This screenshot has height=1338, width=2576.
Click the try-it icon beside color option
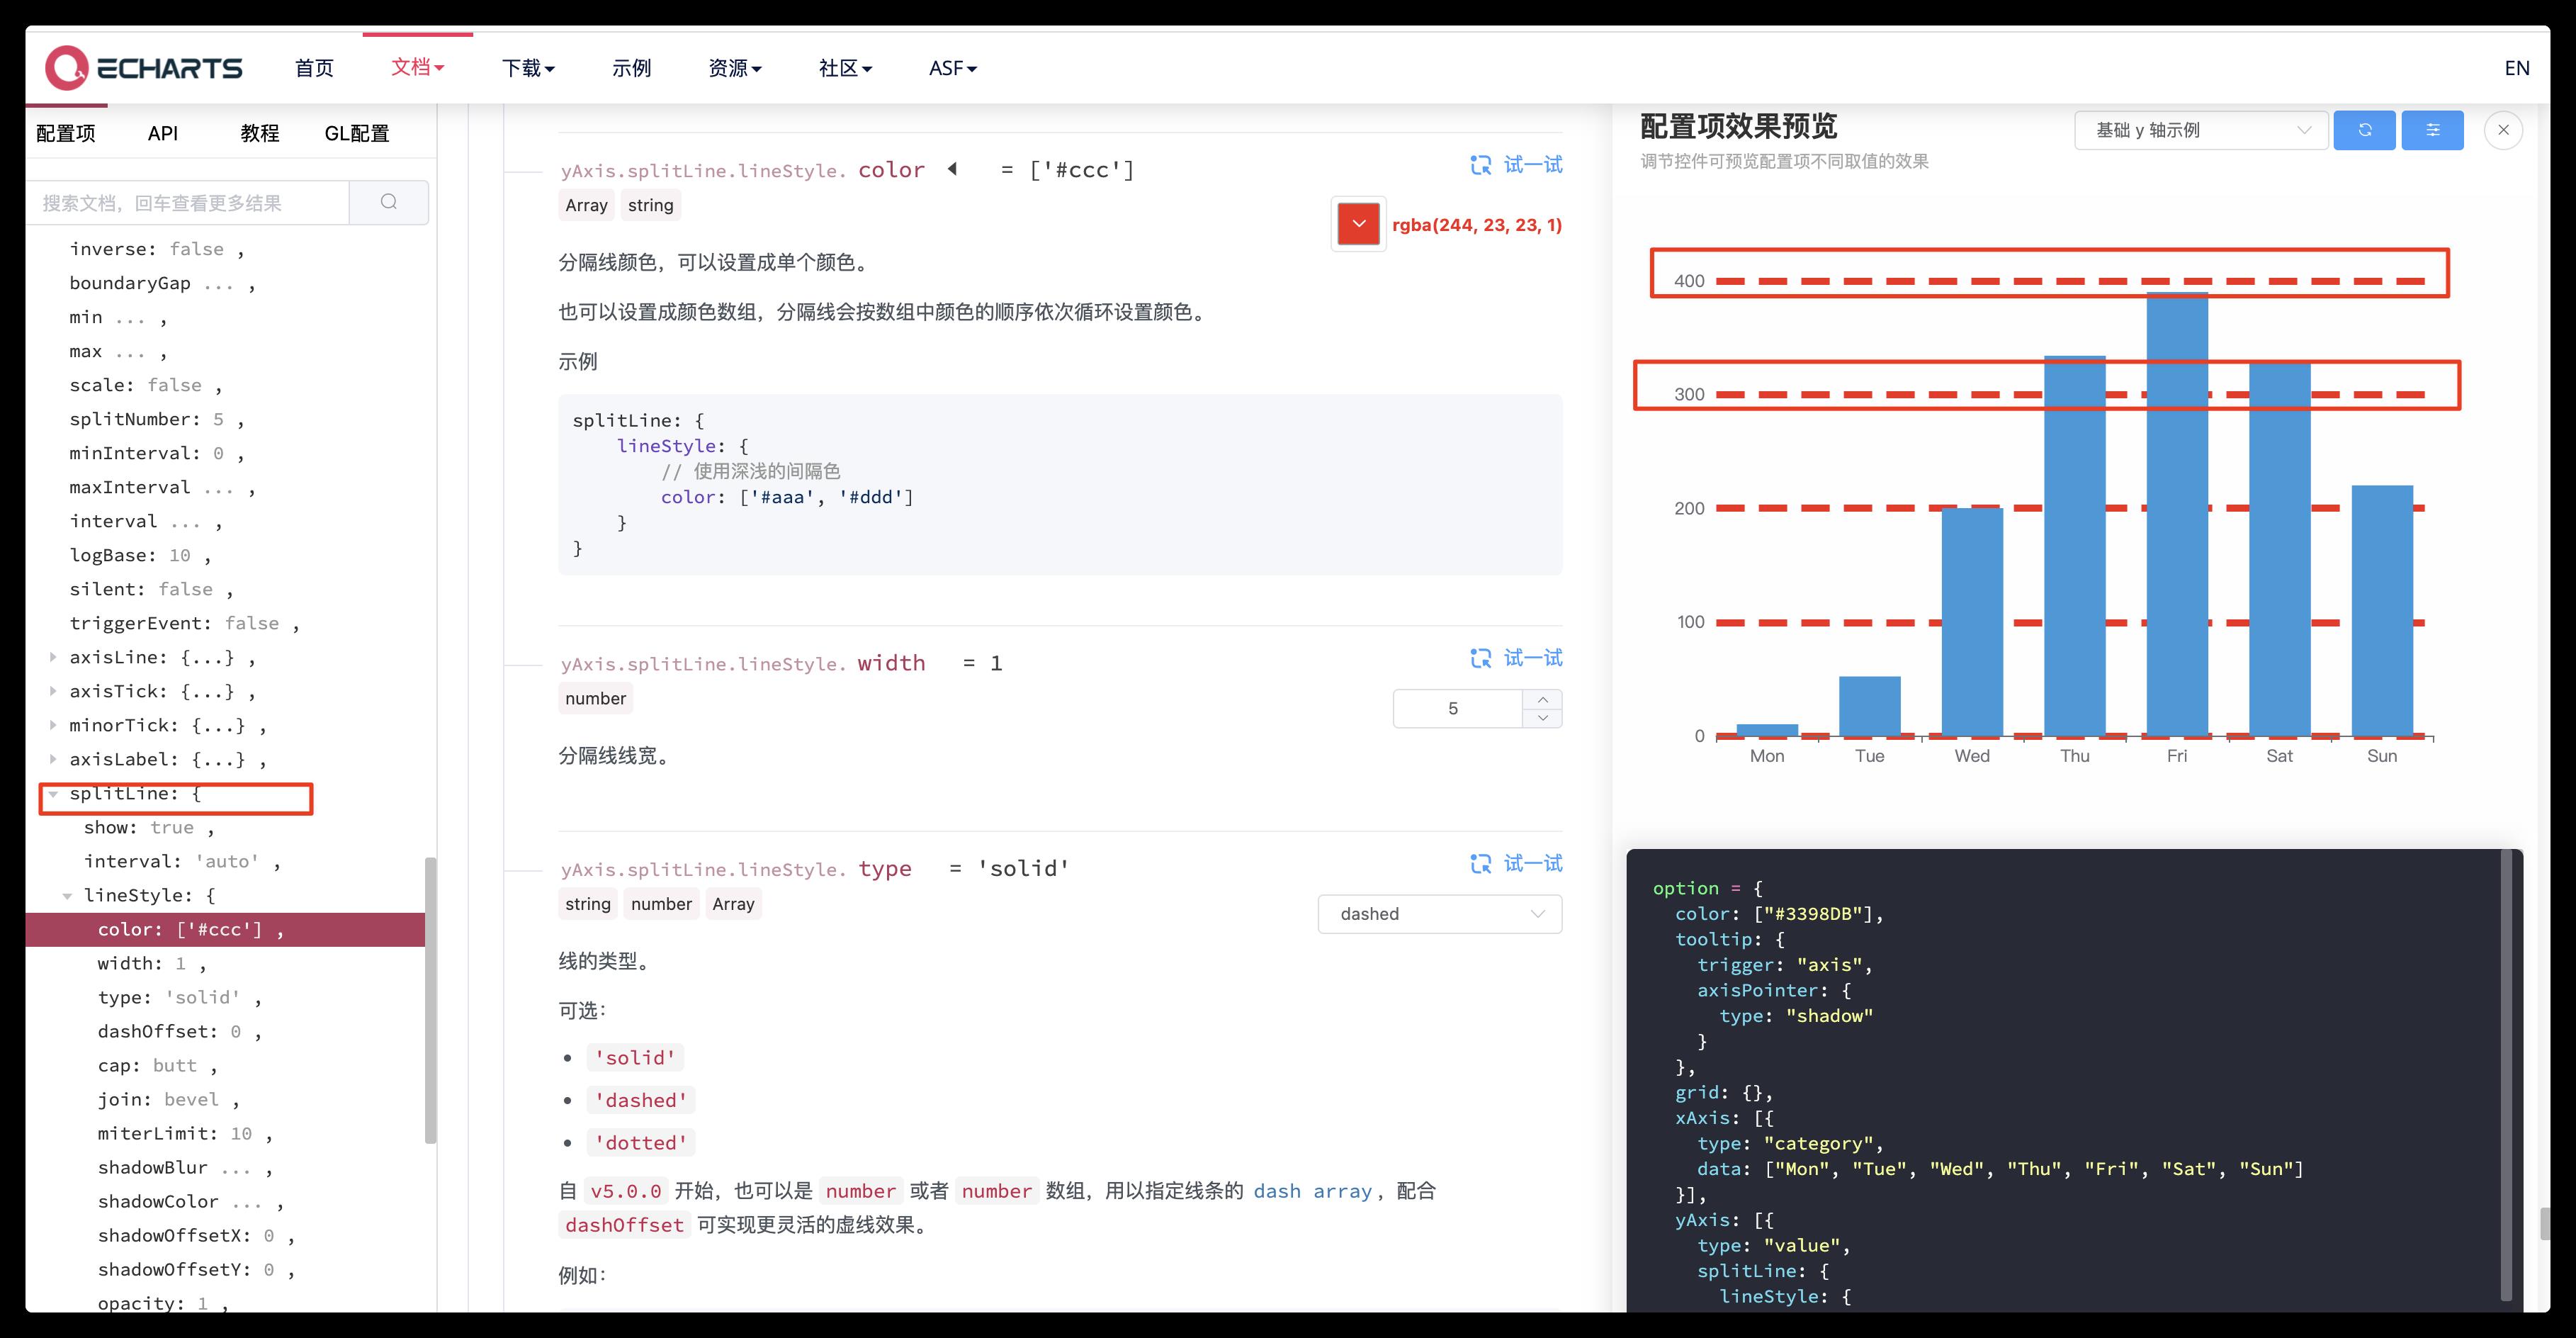[1481, 165]
